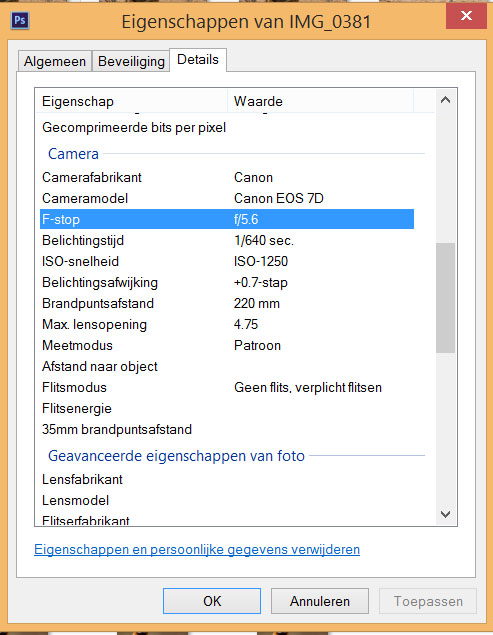Select the Cameramodel property row
The image size is (493, 635).
pyautogui.click(x=227, y=198)
